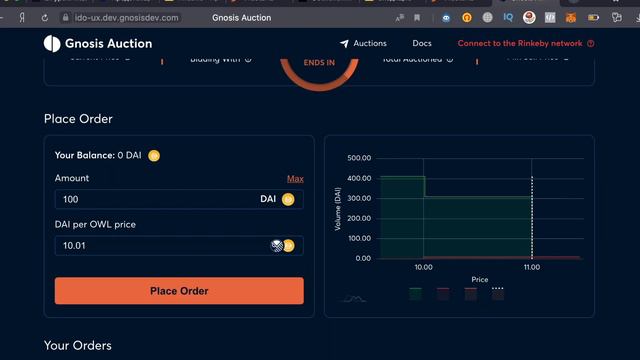Open the IQ browser extension

coord(508,17)
